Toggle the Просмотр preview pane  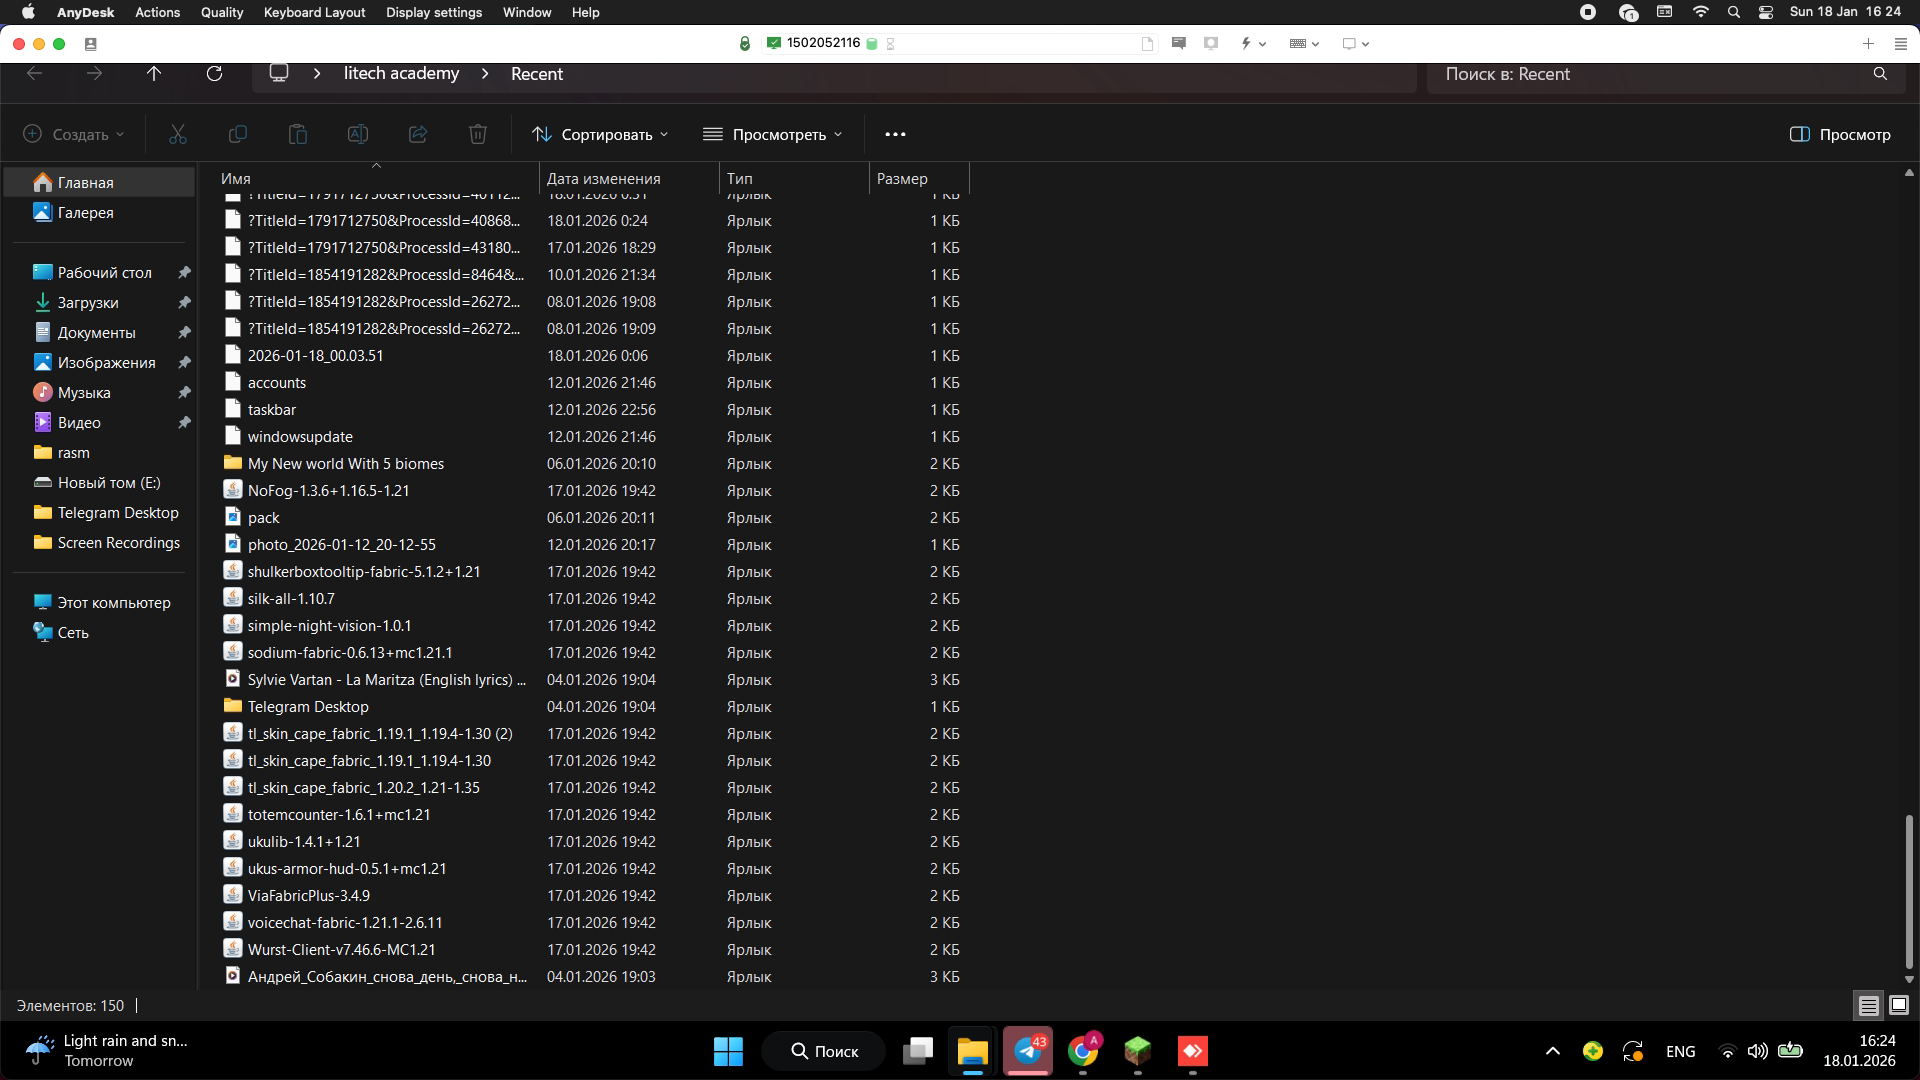[1840, 134]
